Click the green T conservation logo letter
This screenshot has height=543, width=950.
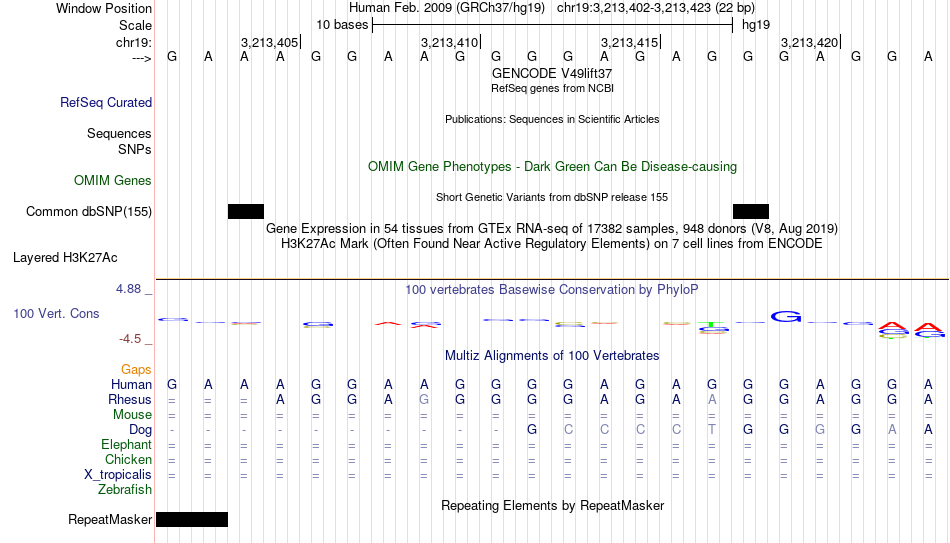tap(711, 324)
